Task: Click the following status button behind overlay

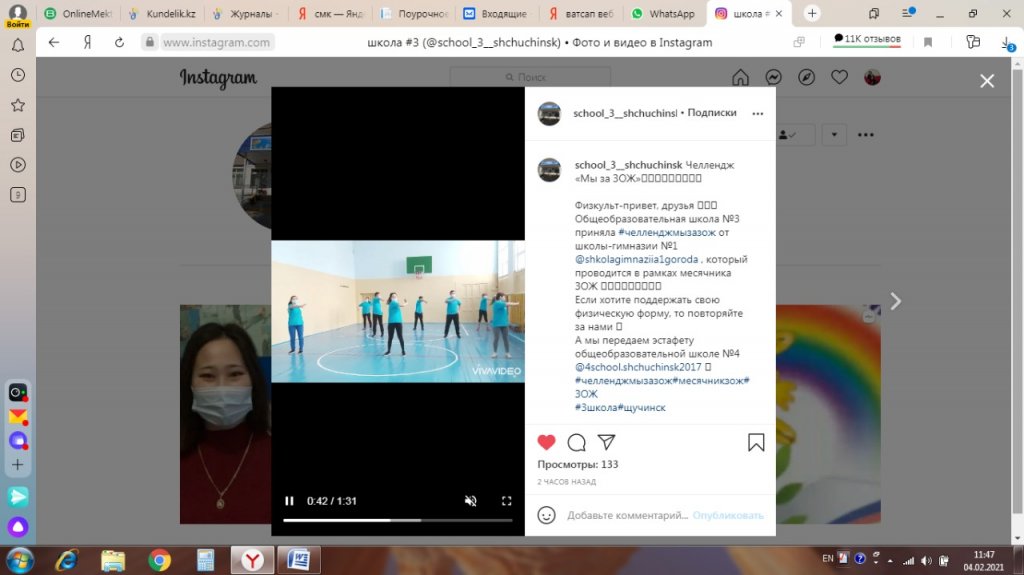Action: click(x=796, y=135)
